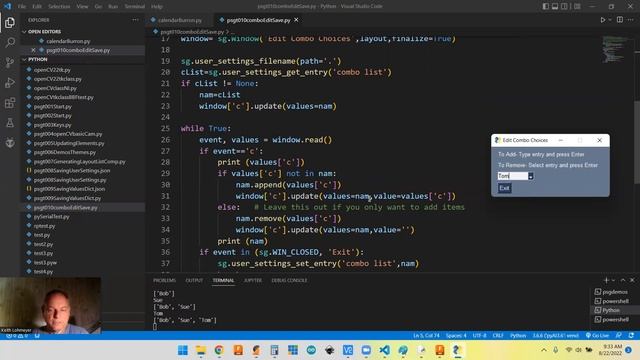
Task: Open Run and Debug view icon
Action: (10, 82)
